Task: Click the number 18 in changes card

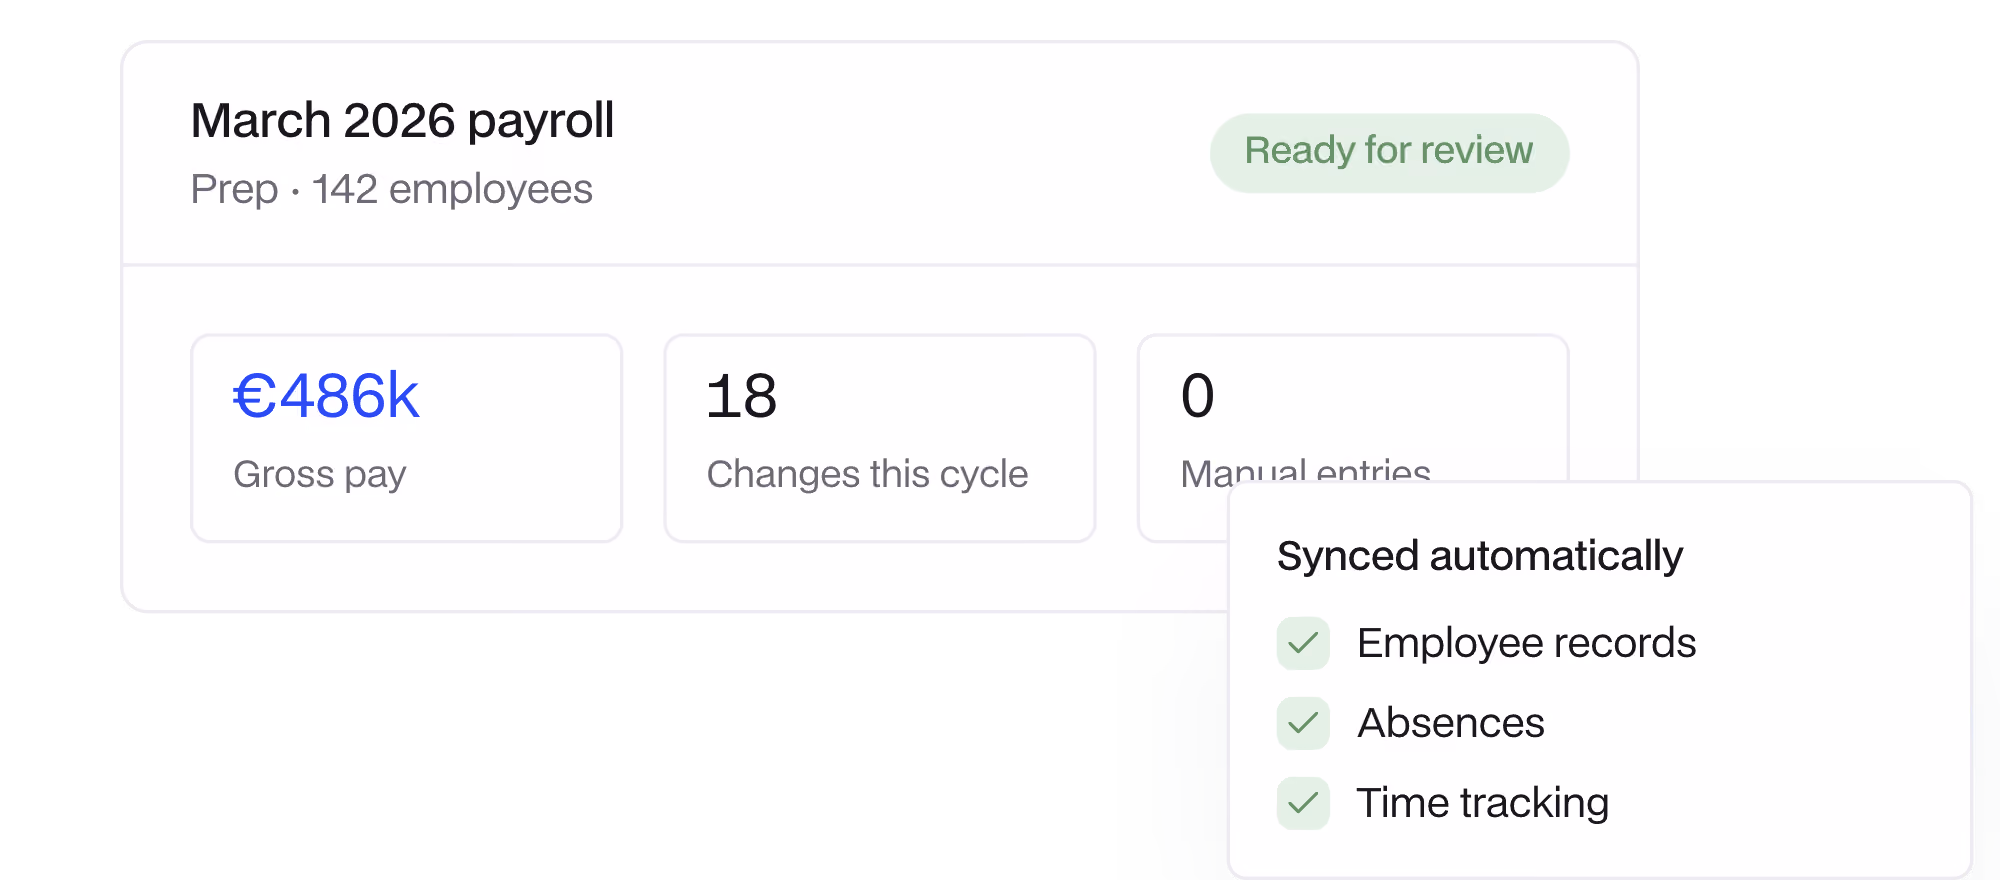Action: pyautogui.click(x=741, y=396)
